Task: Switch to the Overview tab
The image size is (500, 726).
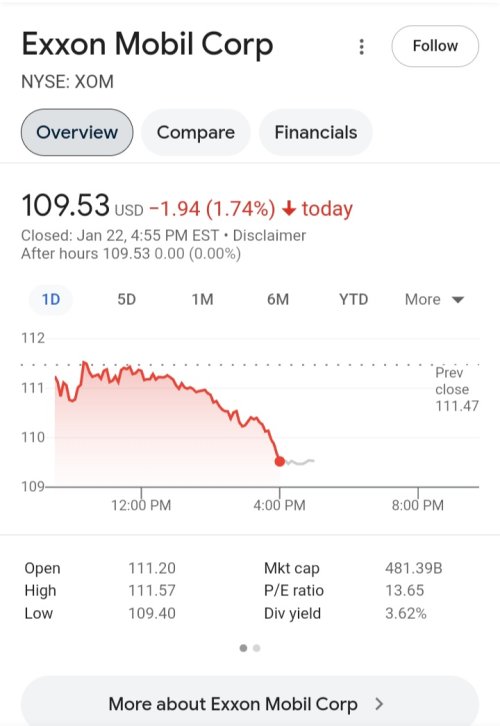Action: (77, 132)
